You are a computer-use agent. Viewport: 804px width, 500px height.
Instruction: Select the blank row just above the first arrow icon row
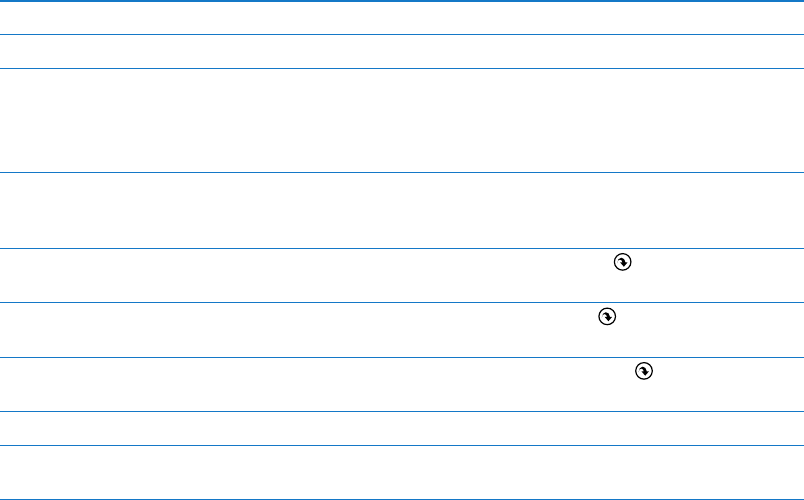(x=402, y=210)
